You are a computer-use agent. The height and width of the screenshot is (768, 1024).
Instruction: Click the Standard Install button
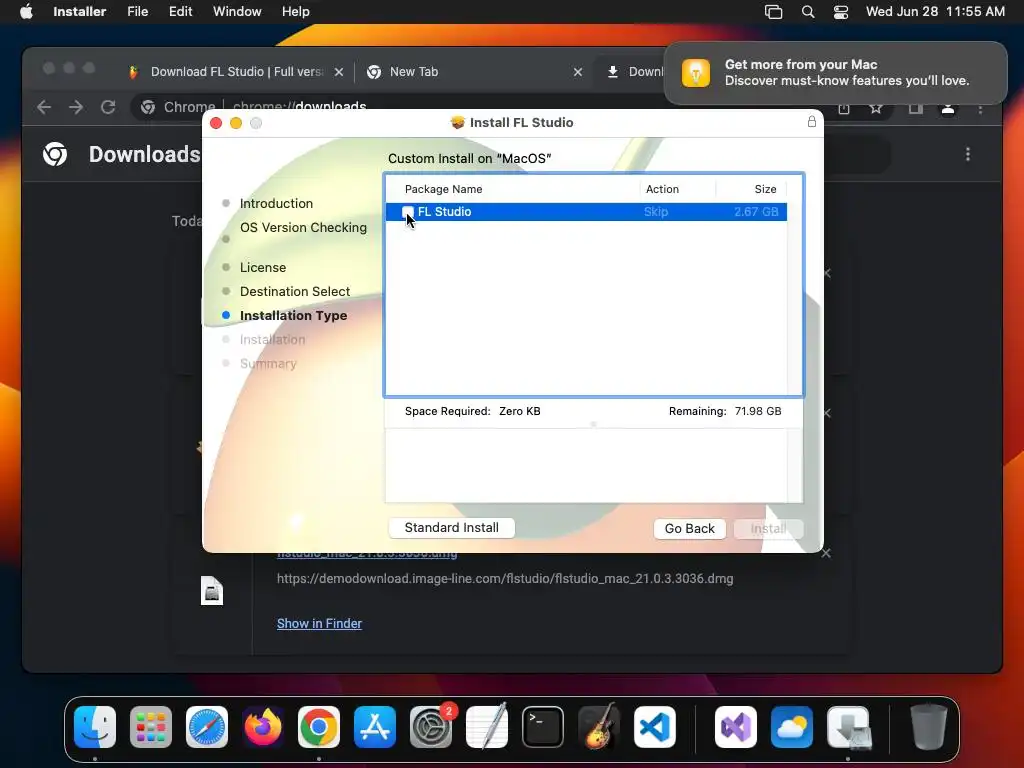click(x=451, y=528)
